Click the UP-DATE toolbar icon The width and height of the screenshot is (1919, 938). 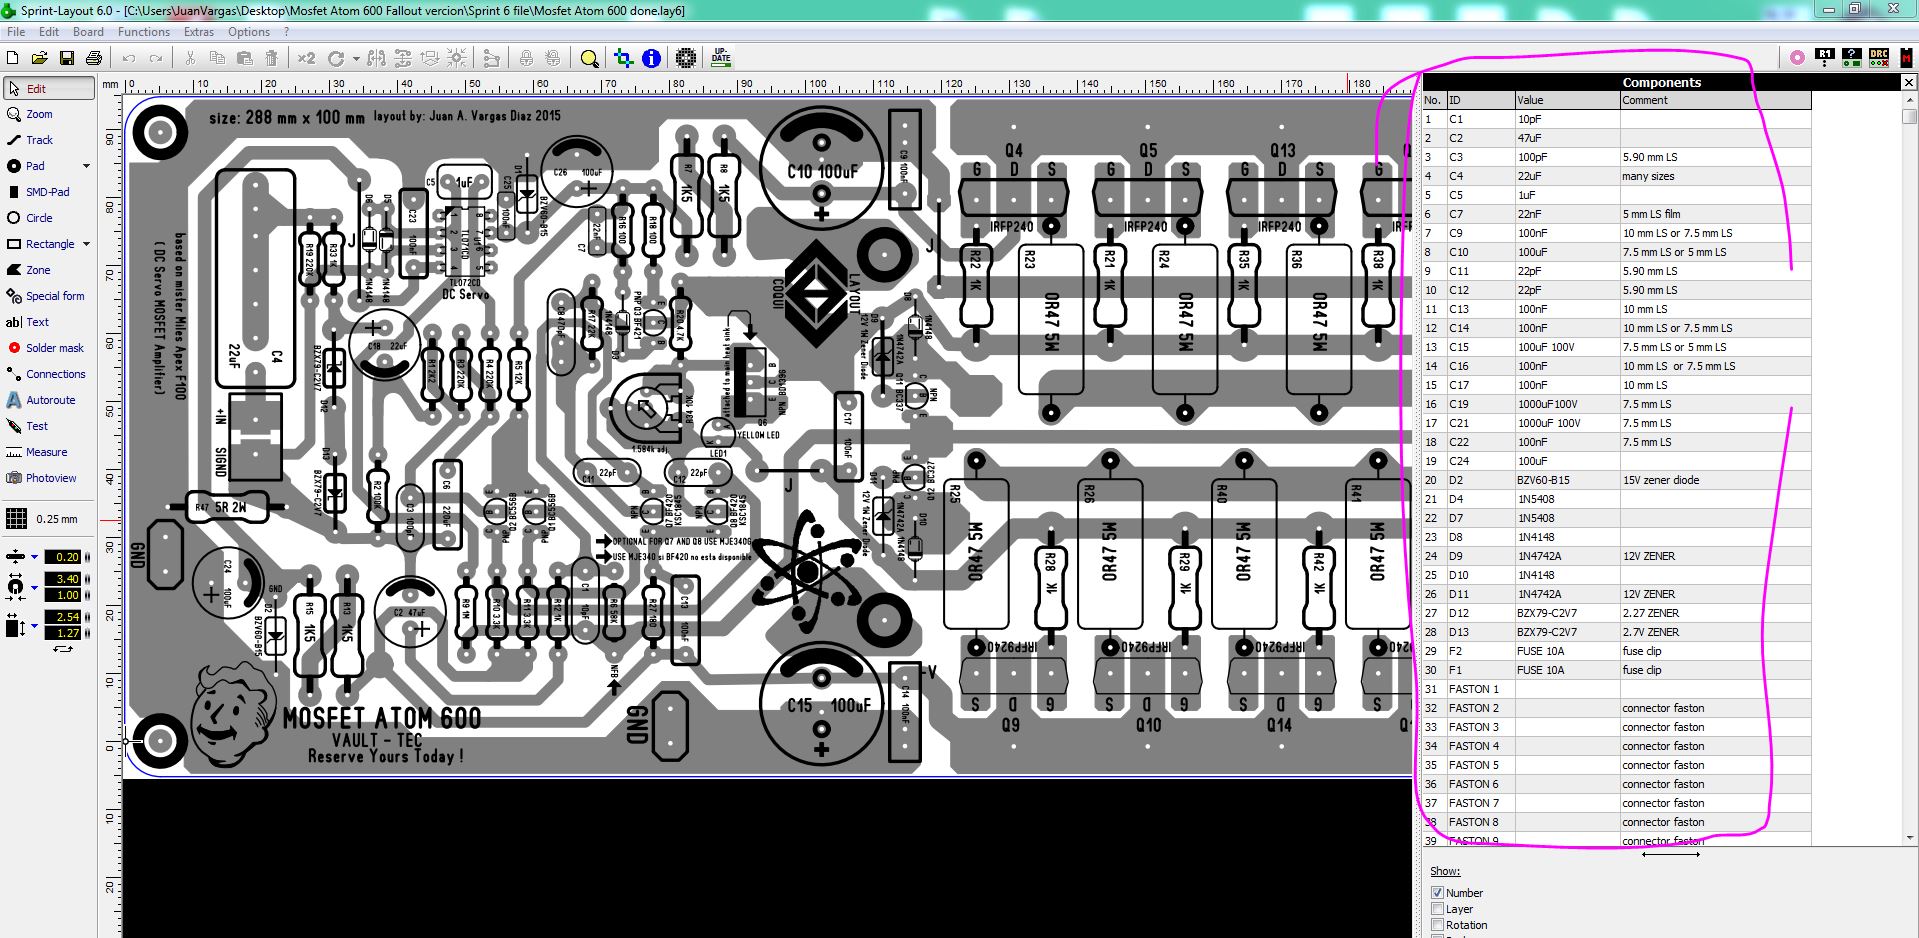[x=721, y=58]
